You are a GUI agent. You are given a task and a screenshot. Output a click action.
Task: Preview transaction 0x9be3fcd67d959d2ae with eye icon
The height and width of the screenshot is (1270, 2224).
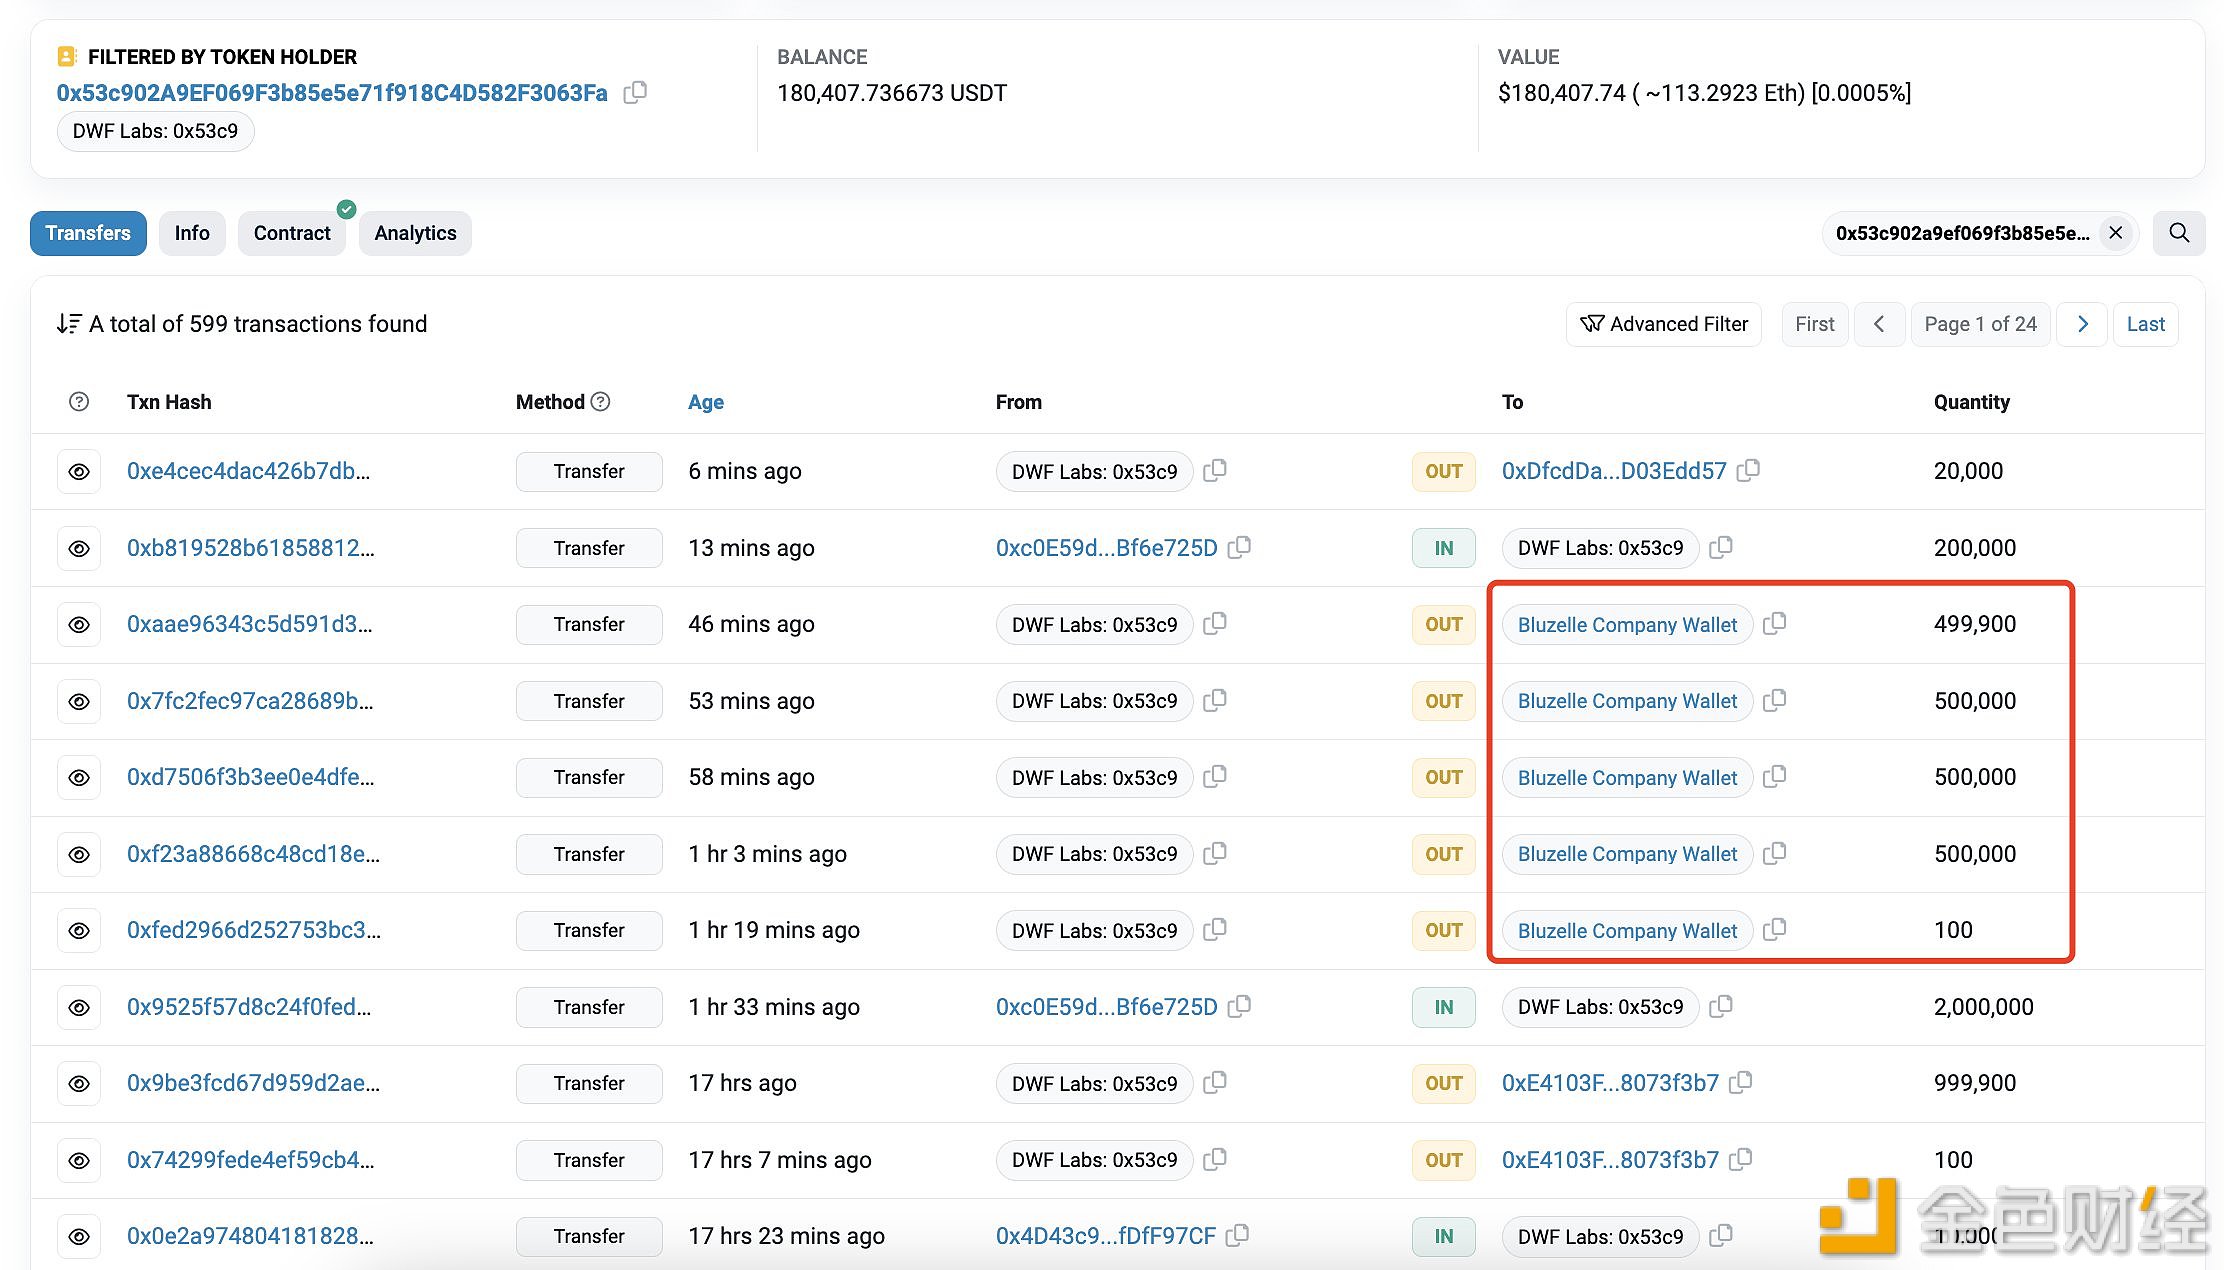[x=79, y=1084]
